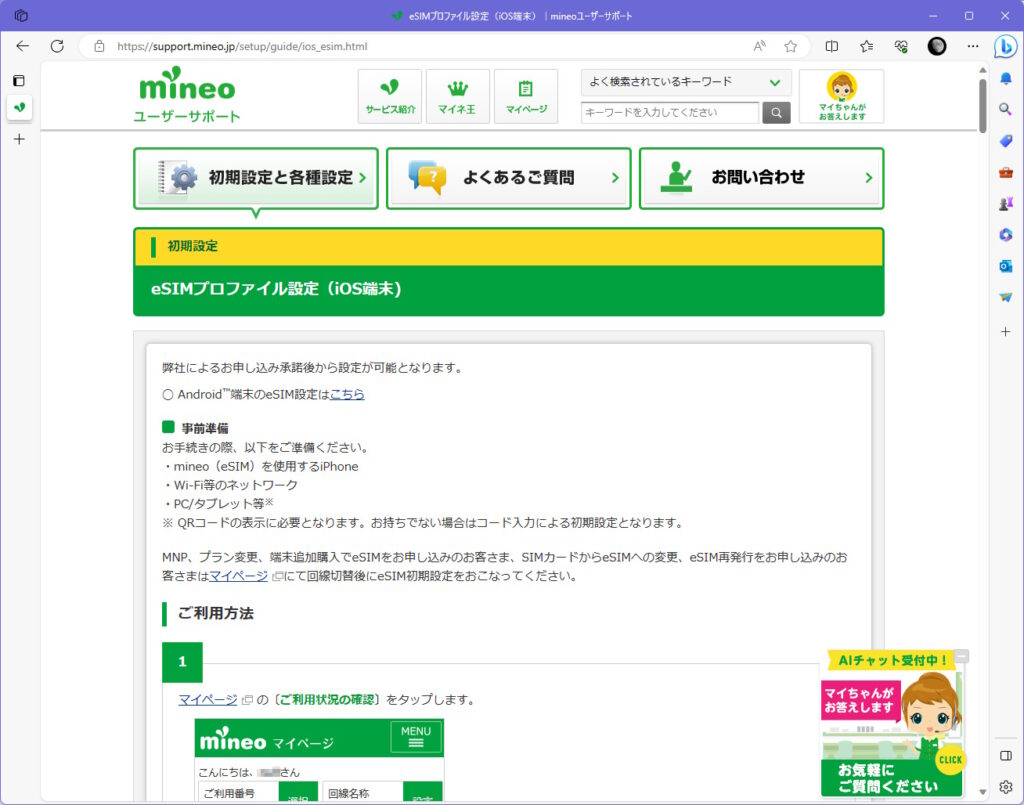Open Outlook in the sidebar
The width and height of the screenshot is (1024, 805).
[x=1006, y=266]
